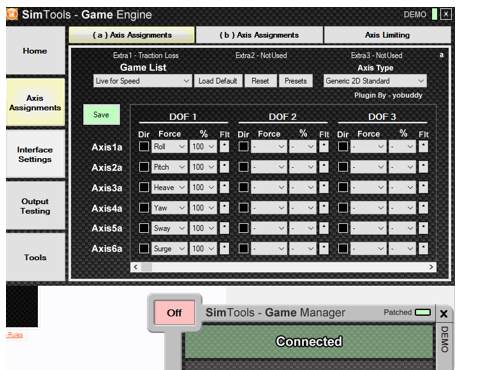480x370 pixels.
Task: Open Output Testing section
Action: tap(35, 206)
